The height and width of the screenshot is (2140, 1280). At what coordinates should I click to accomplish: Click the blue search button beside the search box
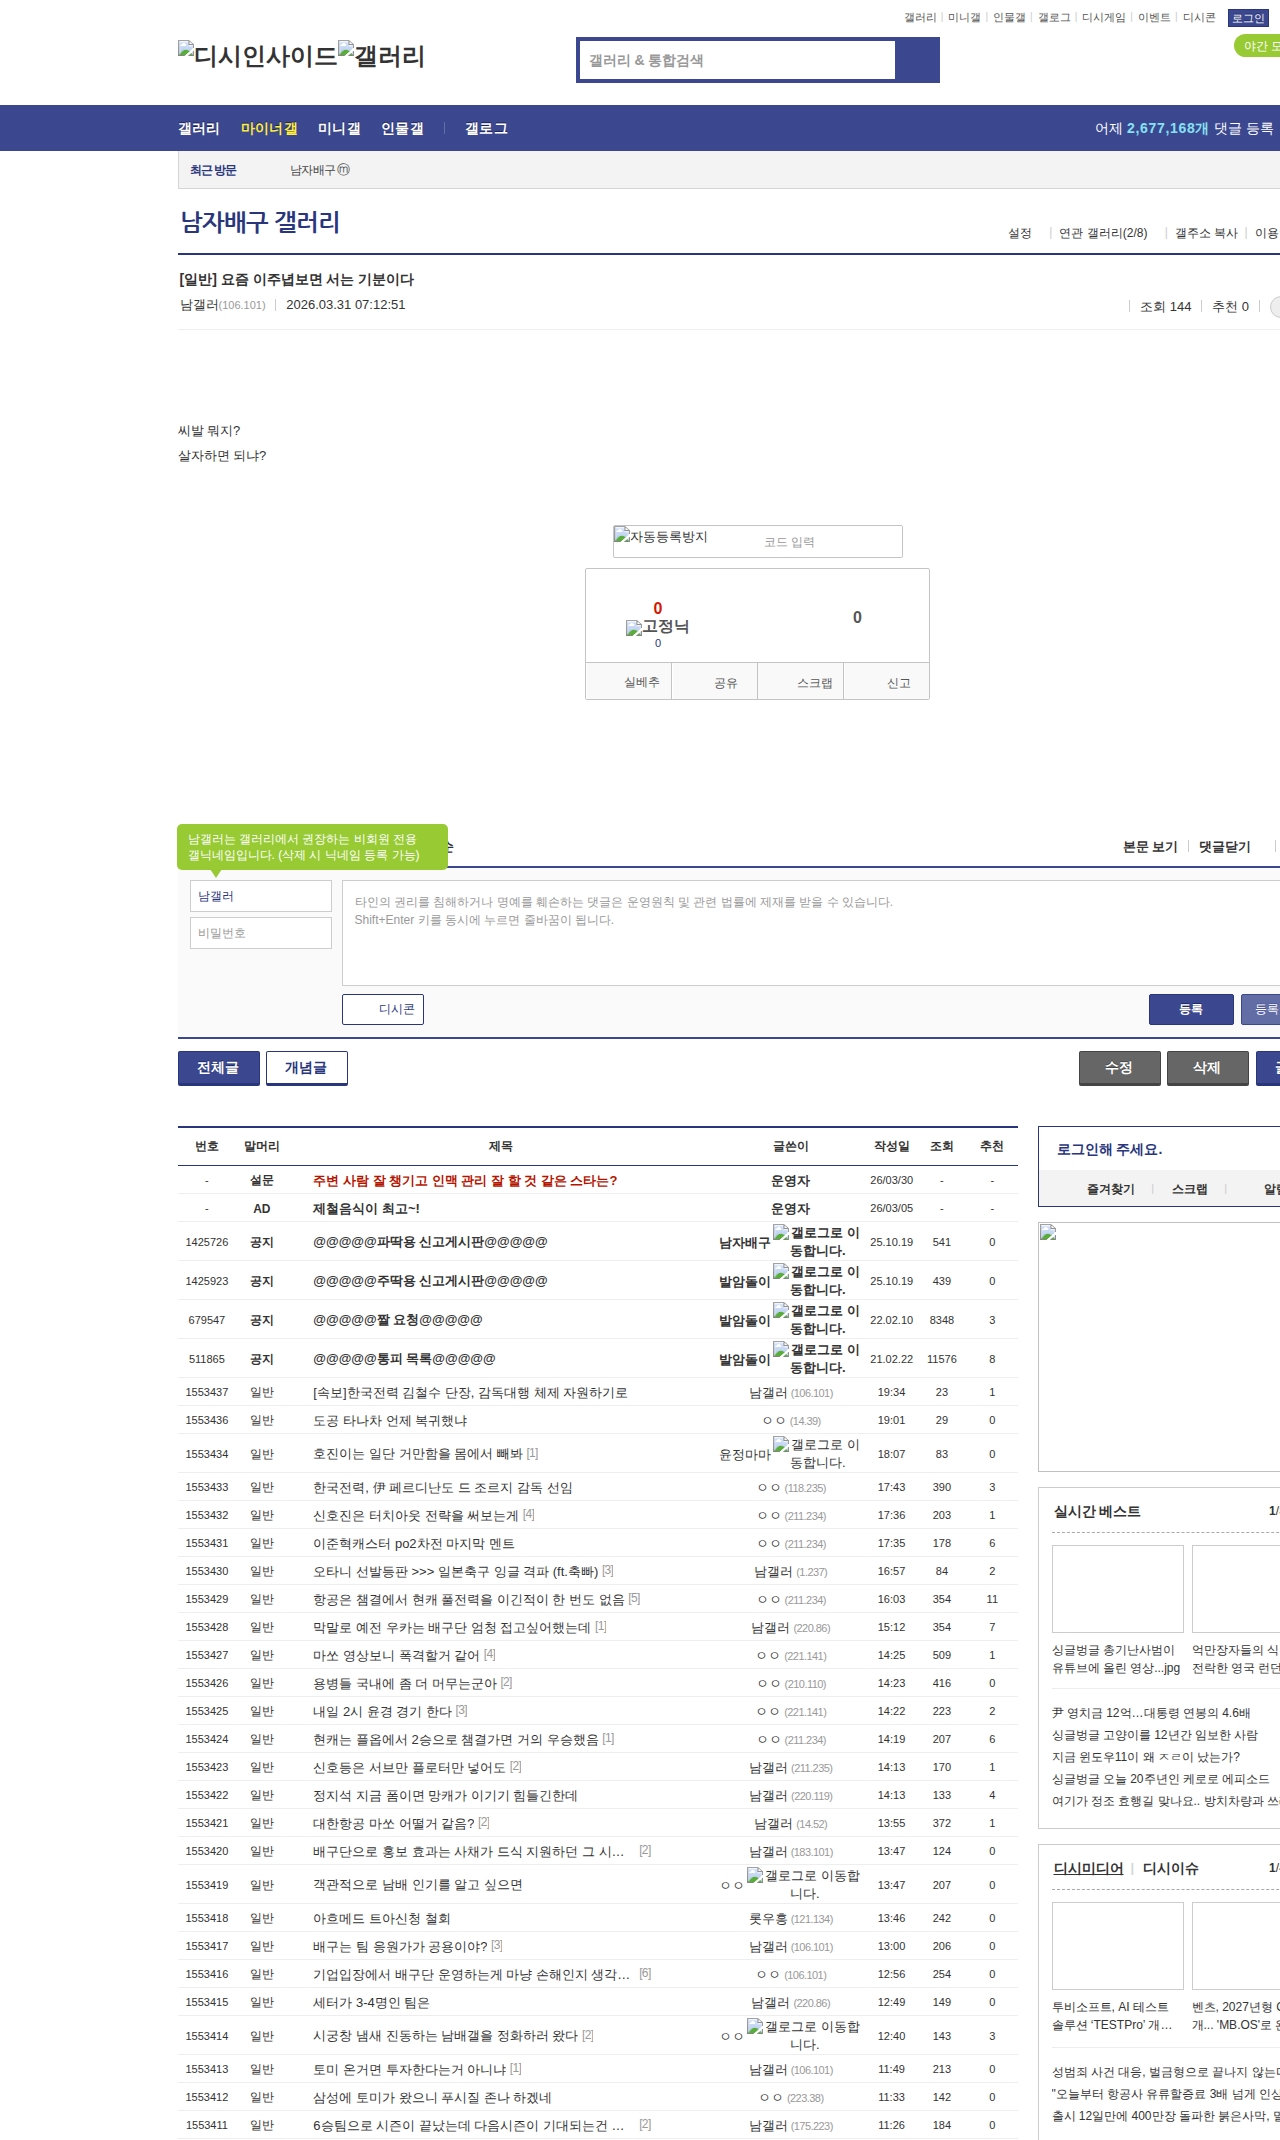pyautogui.click(x=917, y=60)
